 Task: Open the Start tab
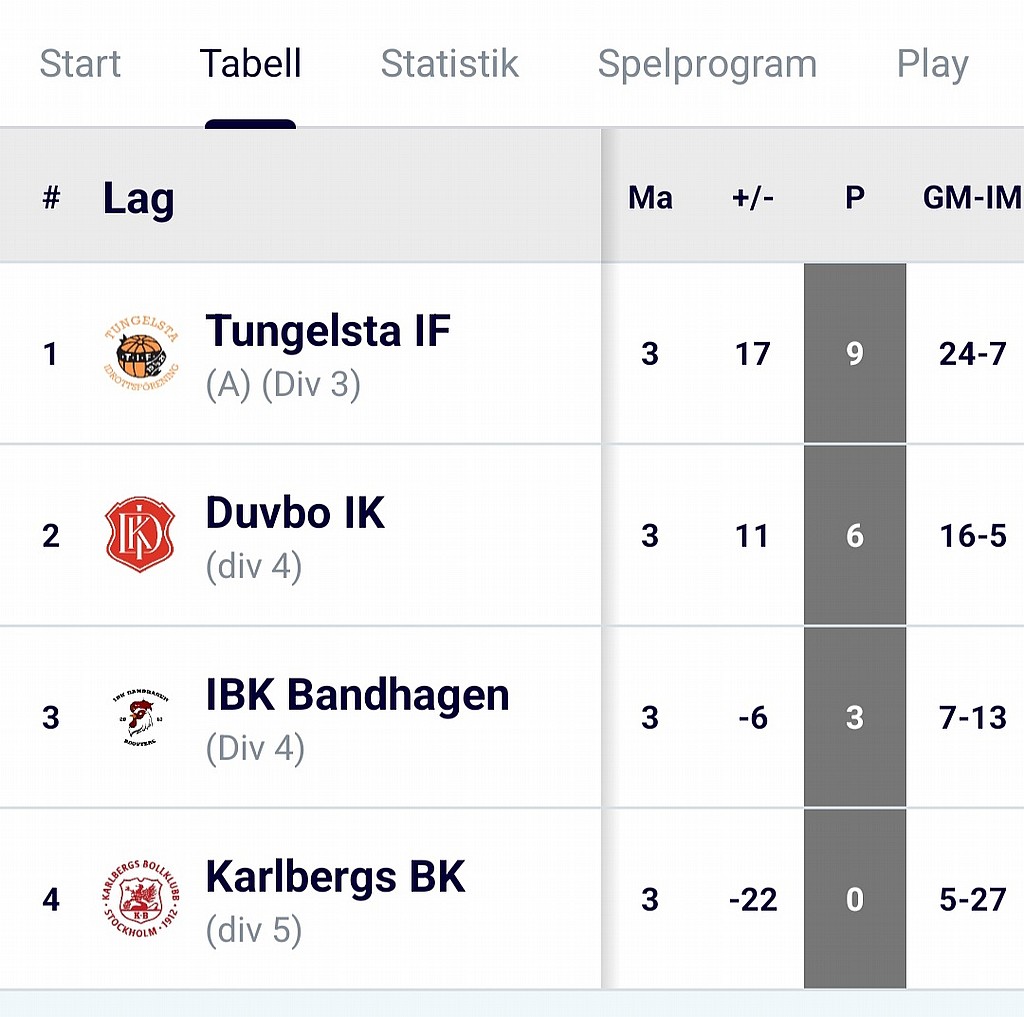click(x=80, y=64)
